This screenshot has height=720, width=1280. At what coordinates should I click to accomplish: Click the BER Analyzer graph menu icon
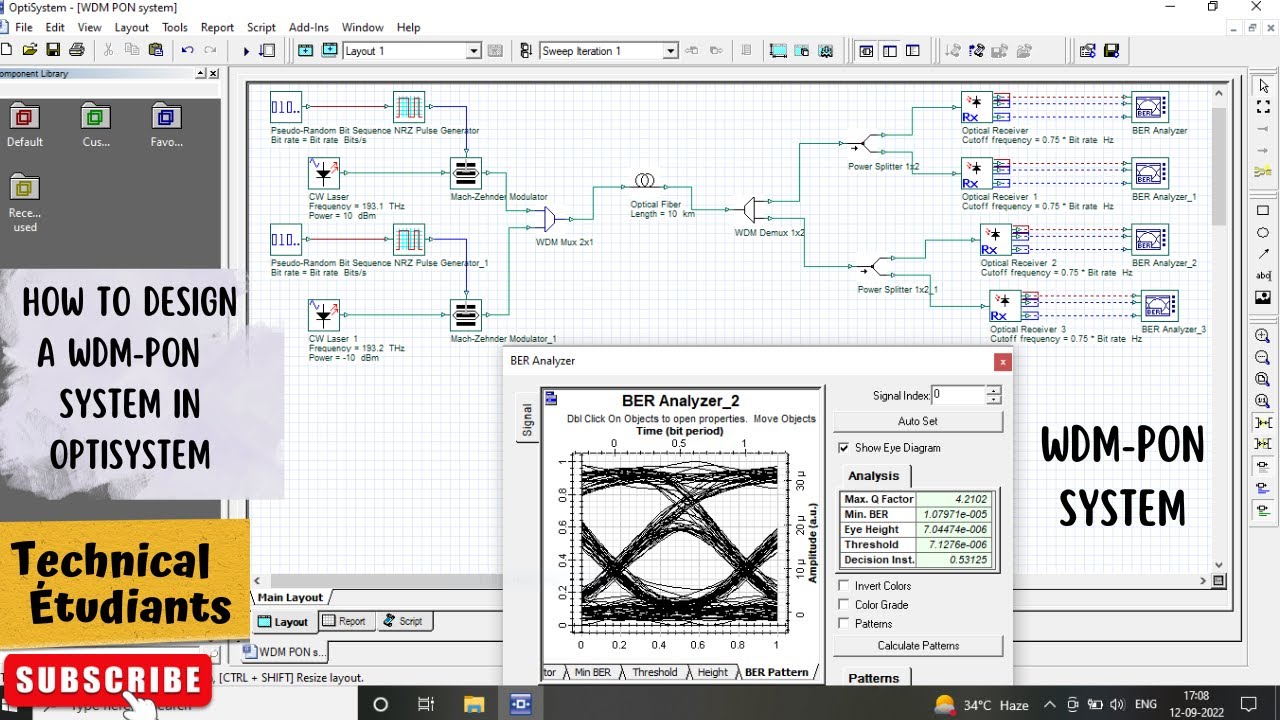551,399
